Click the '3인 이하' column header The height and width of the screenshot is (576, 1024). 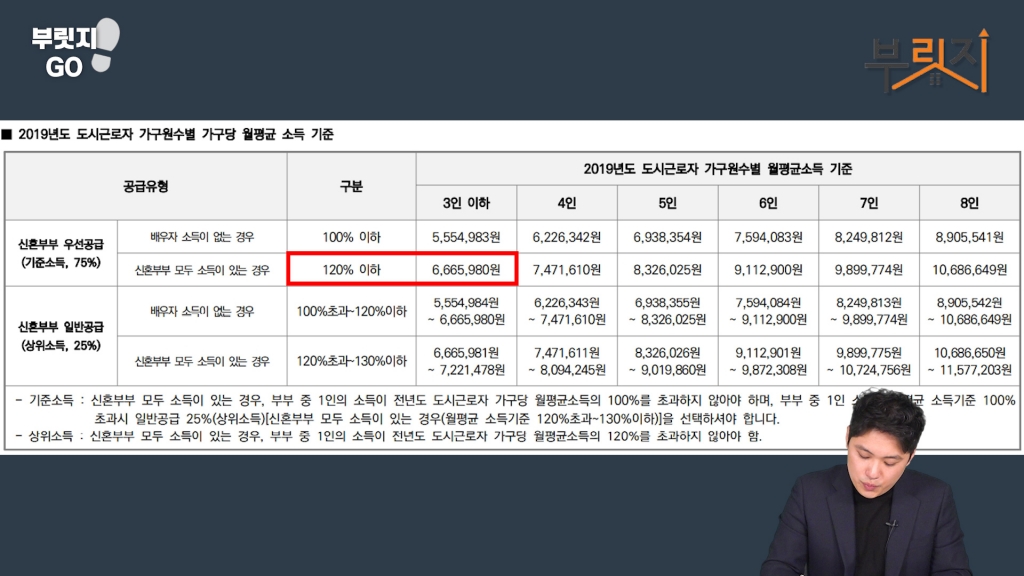pyautogui.click(x=466, y=203)
